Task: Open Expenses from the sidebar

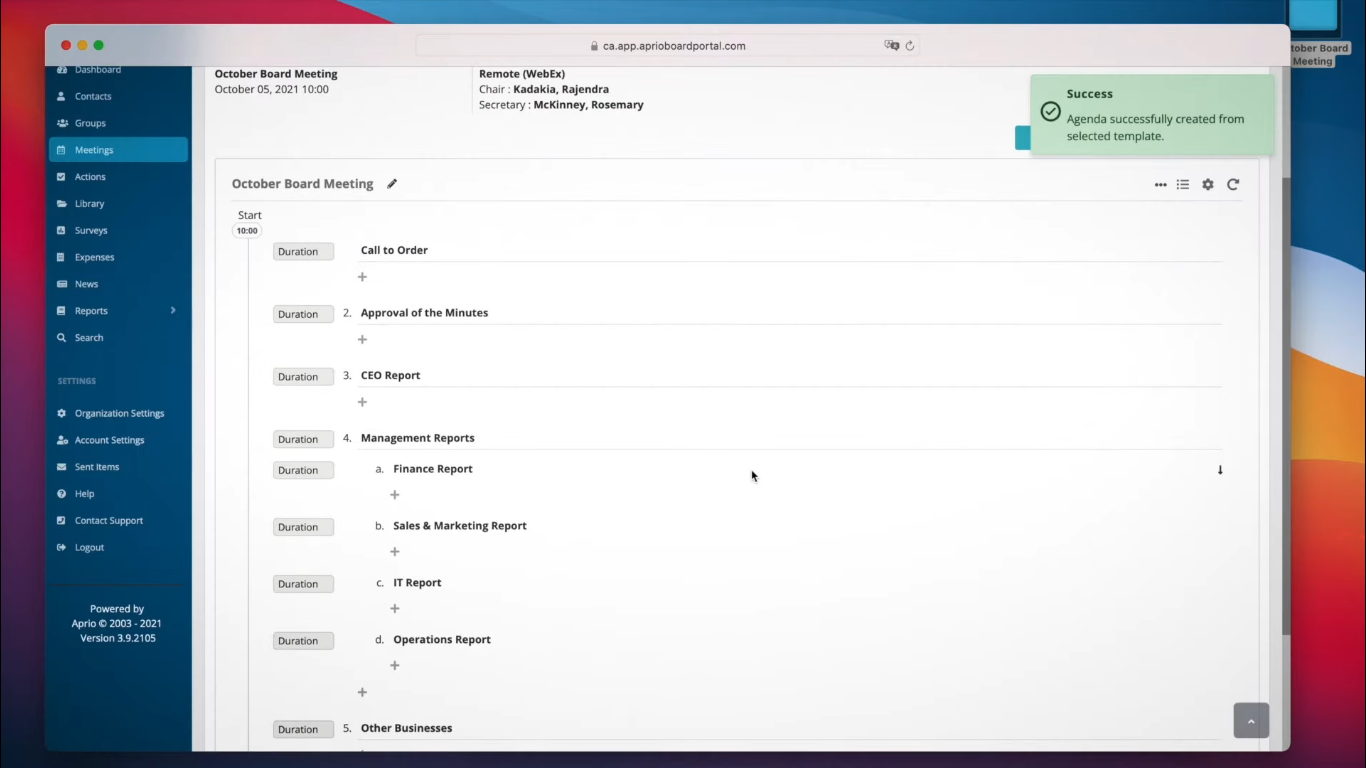Action: [94, 257]
